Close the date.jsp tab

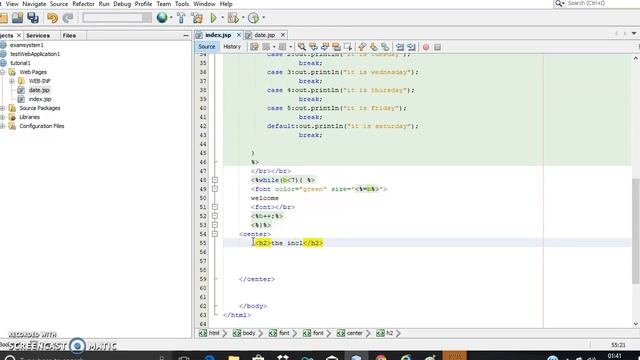click(x=283, y=35)
